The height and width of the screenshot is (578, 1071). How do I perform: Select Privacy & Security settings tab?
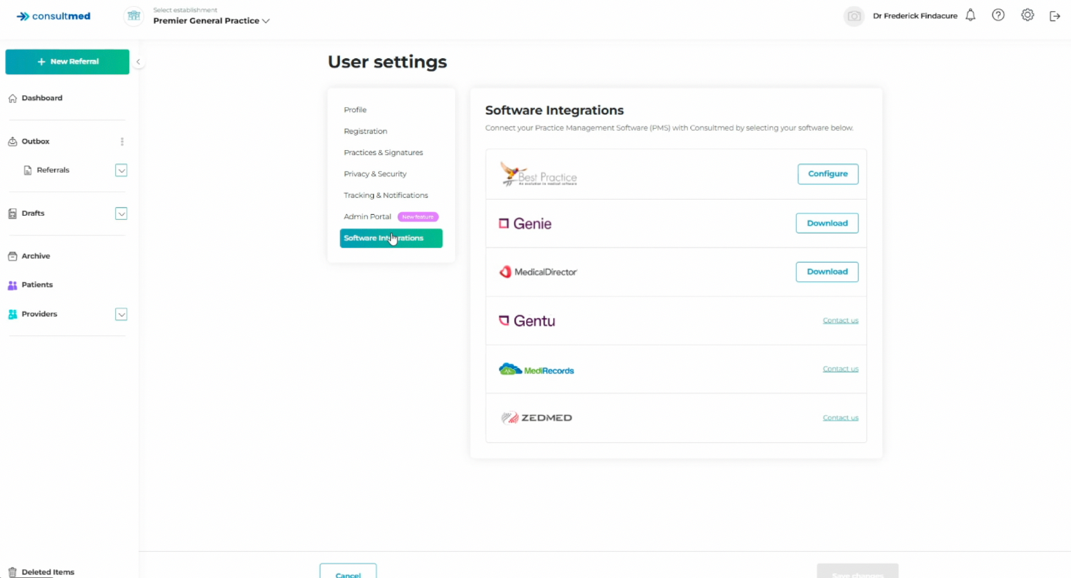(x=375, y=174)
